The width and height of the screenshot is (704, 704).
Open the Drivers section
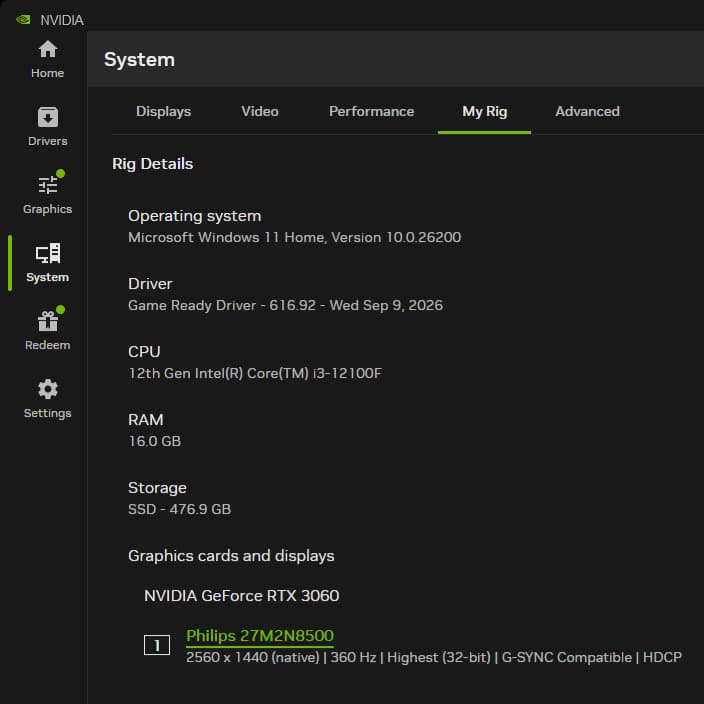47,128
